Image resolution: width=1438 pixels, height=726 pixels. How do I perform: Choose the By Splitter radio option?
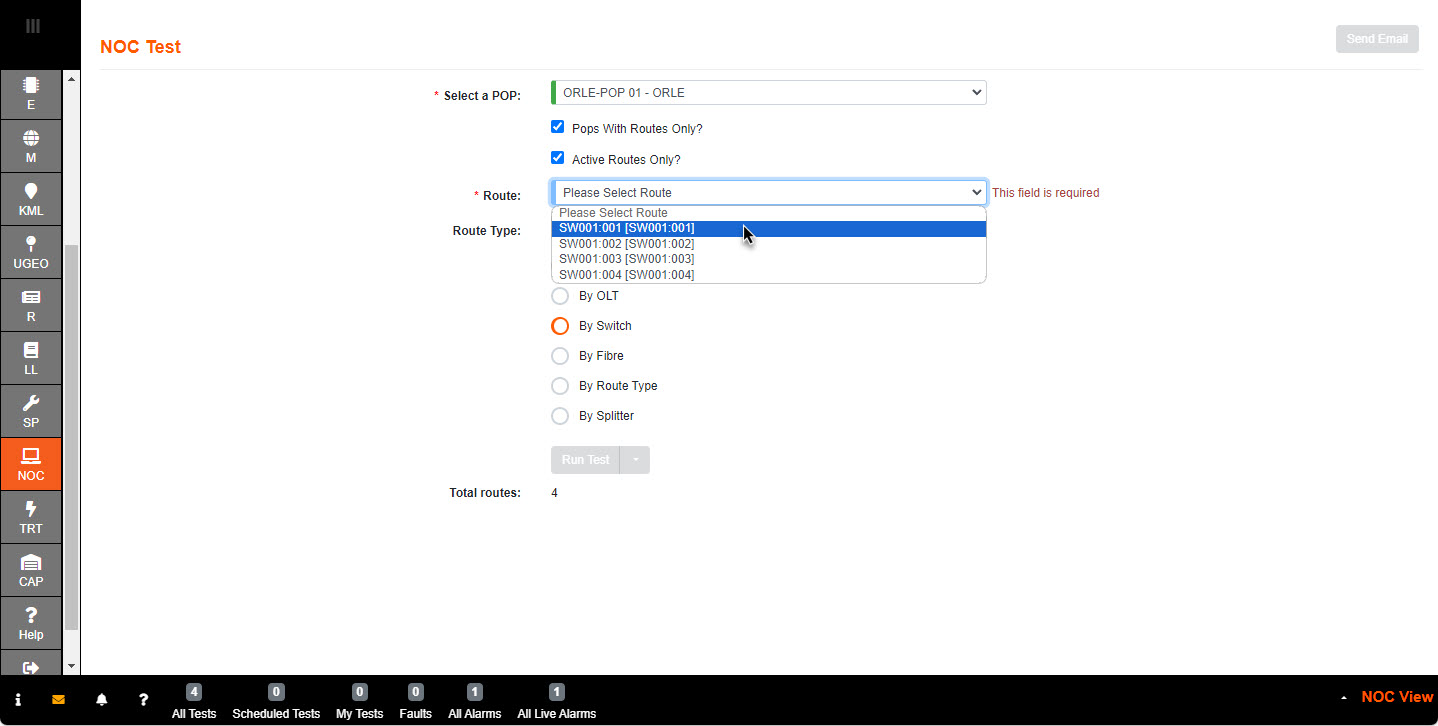pyautogui.click(x=560, y=416)
